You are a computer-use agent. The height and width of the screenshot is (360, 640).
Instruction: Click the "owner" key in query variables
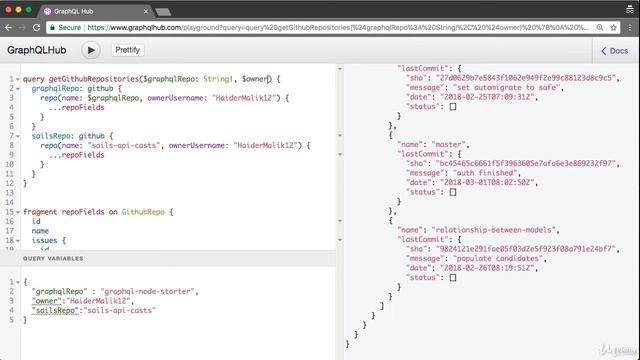coord(47,301)
